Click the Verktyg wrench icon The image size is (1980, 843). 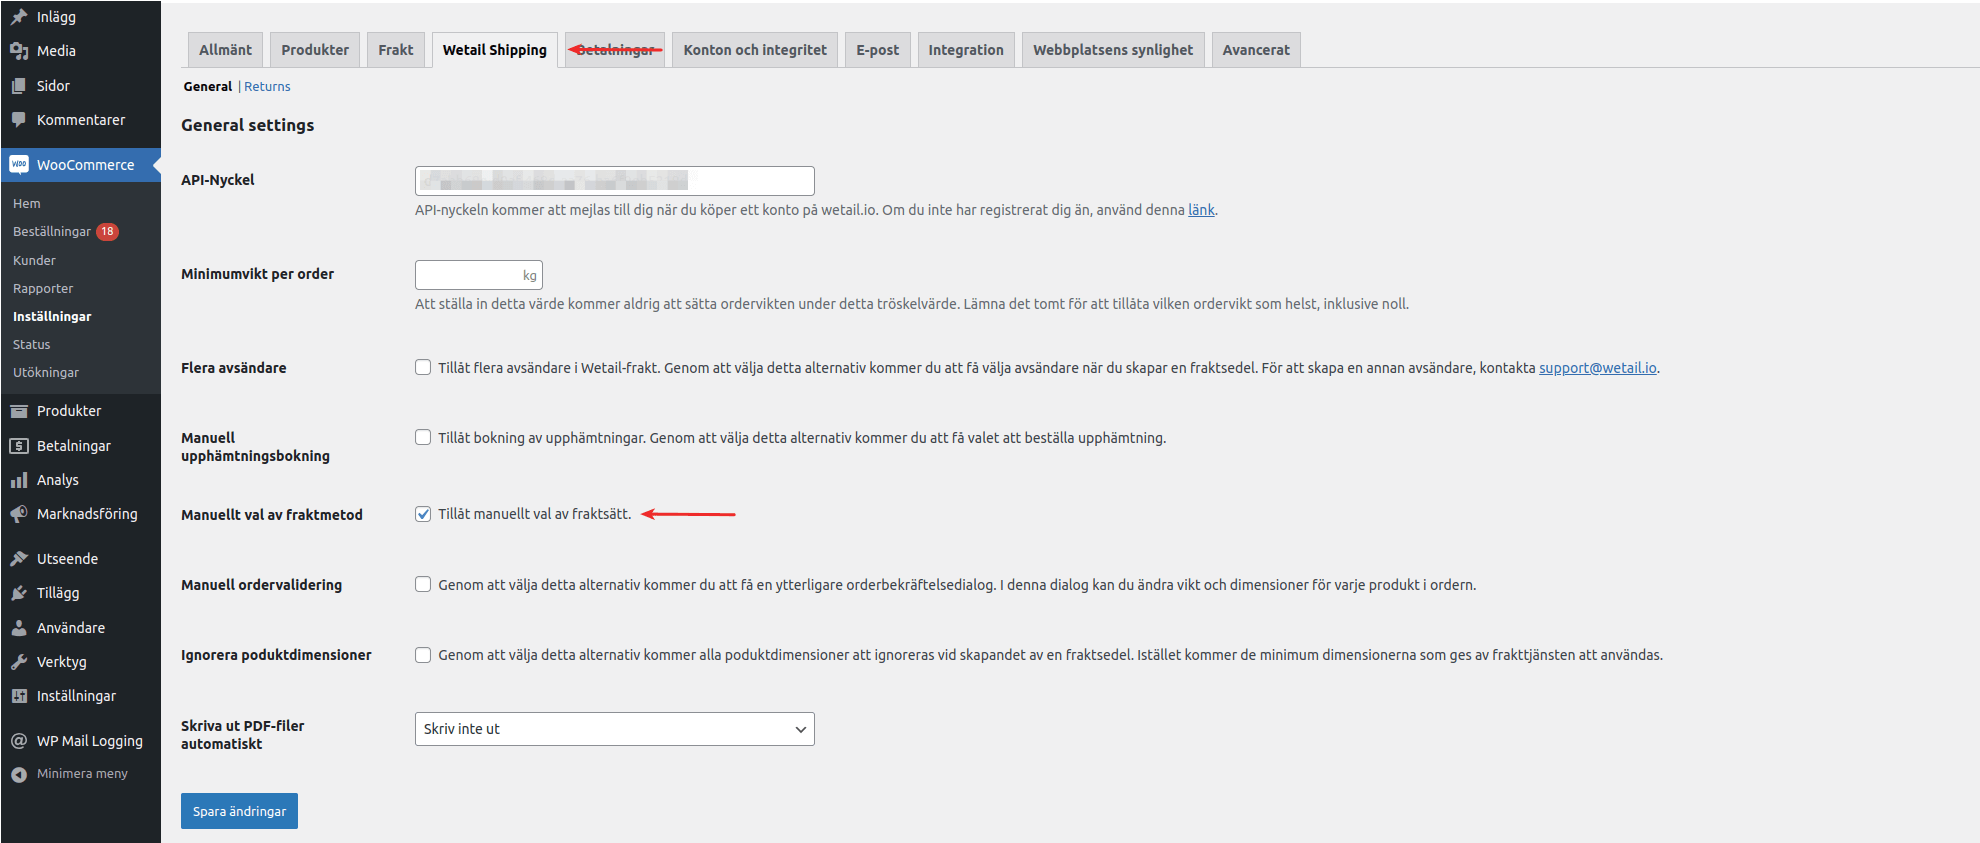(x=19, y=662)
